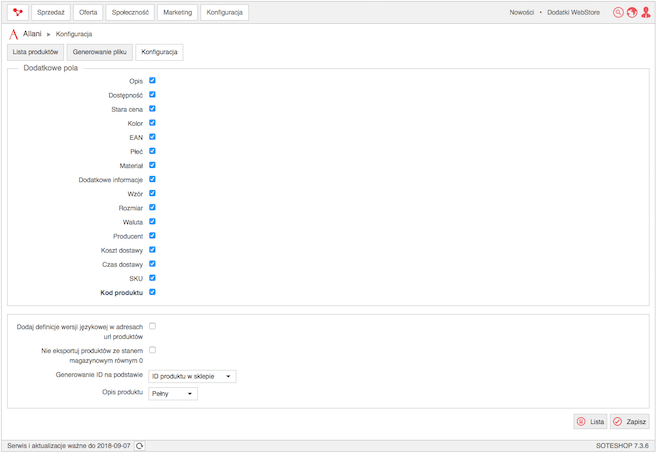Click the SOTESHOP logo home icon
This screenshot has height=454, width=656.
click(18, 13)
